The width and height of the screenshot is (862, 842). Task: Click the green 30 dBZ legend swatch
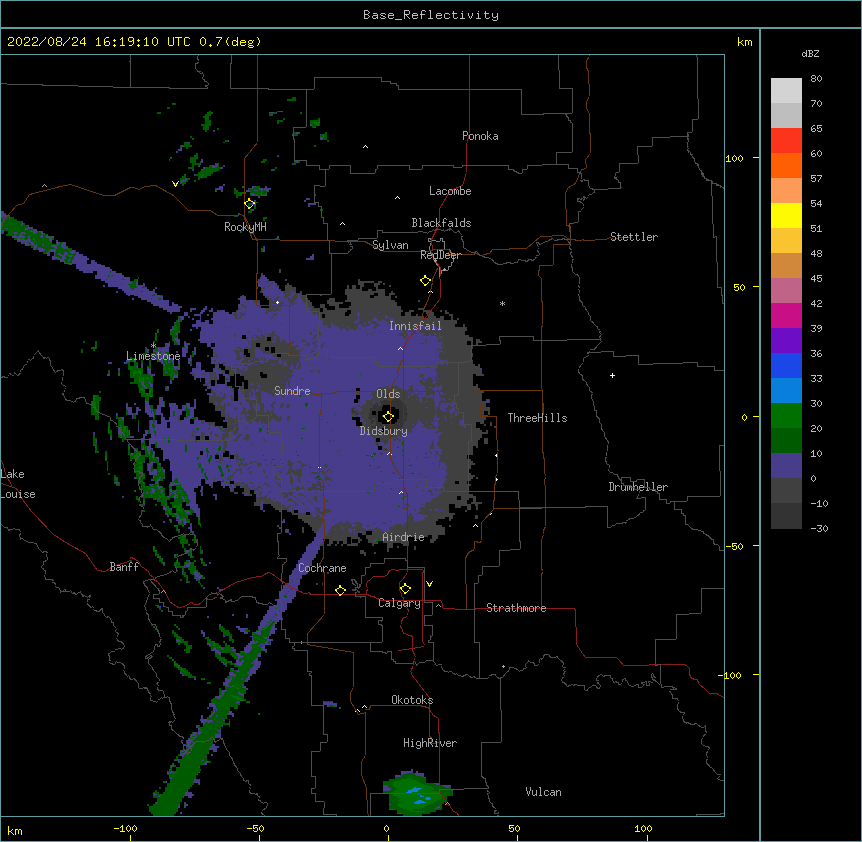pyautogui.click(x=786, y=416)
